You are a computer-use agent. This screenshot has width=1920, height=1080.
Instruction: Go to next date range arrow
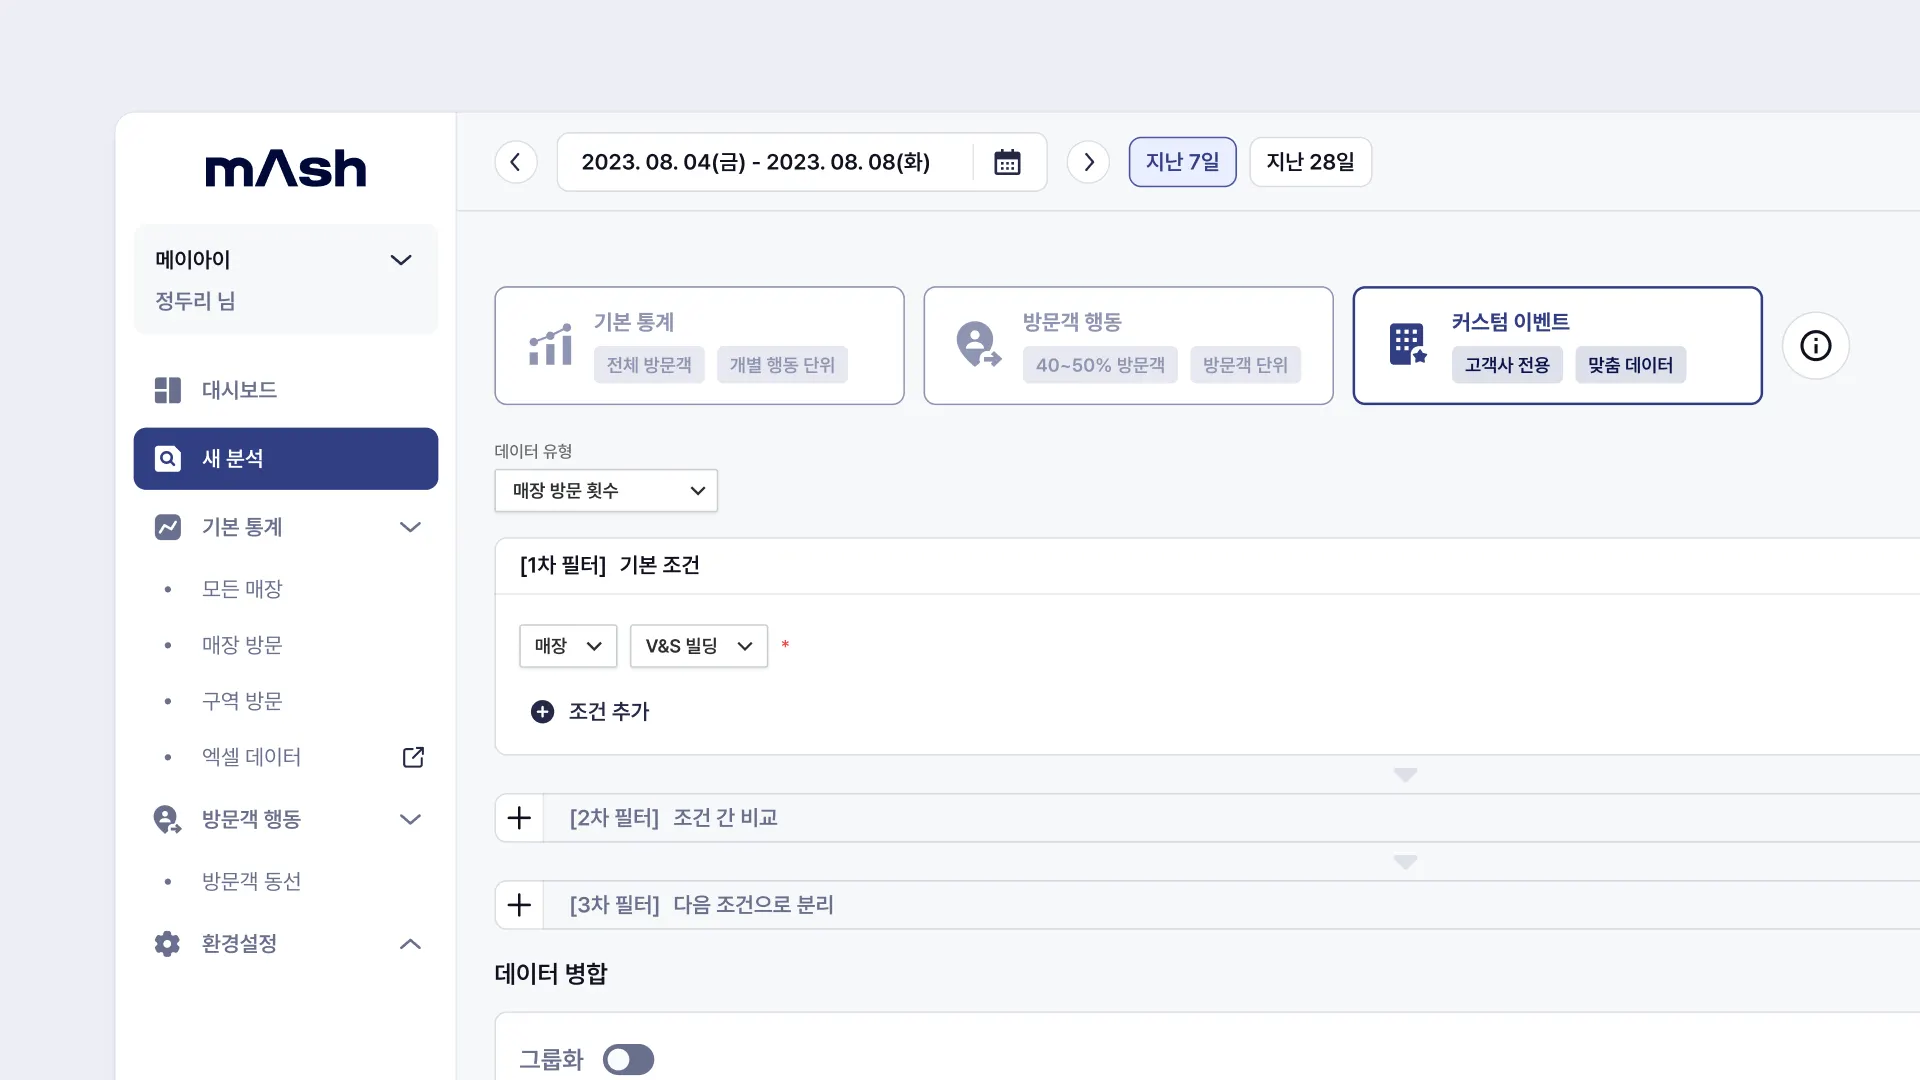1088,162
